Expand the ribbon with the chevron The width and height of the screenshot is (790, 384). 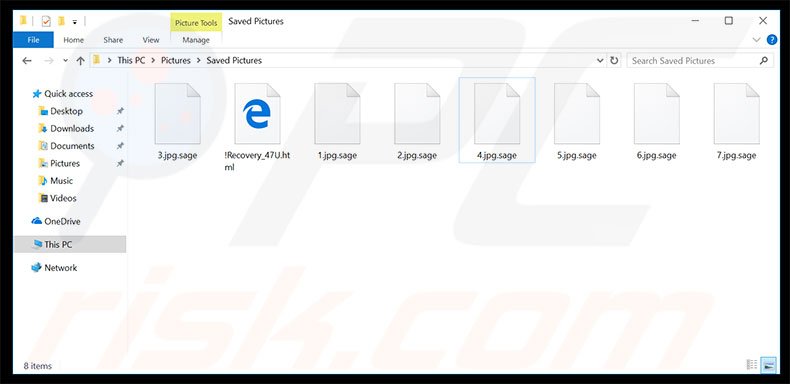[756, 40]
